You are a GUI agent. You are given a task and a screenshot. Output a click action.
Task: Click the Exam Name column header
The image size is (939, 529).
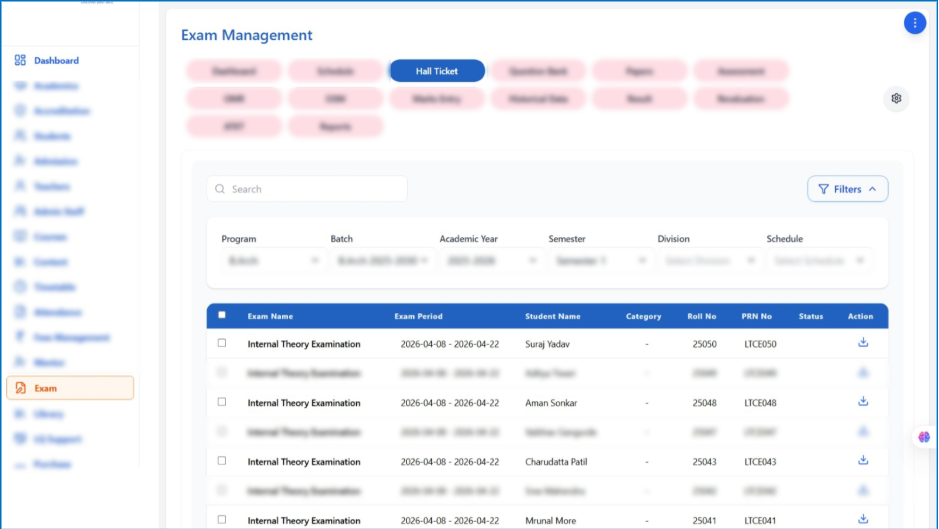pos(270,316)
